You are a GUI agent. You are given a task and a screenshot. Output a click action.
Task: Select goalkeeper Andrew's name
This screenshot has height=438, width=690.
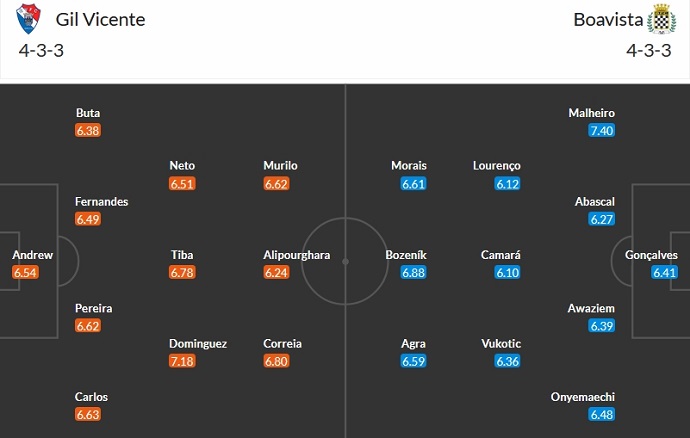(x=32, y=255)
